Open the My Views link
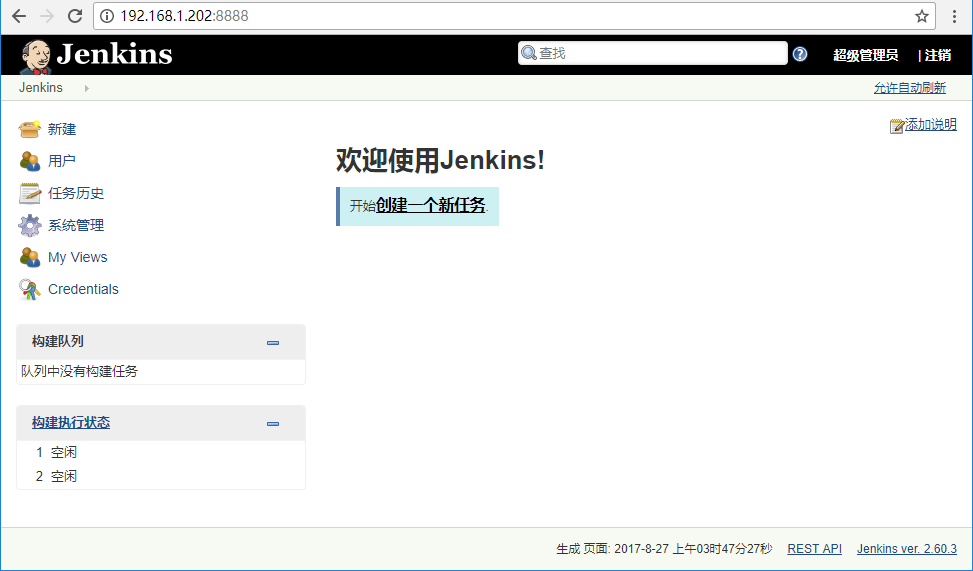Screen dimensions: 973x571 point(78,257)
